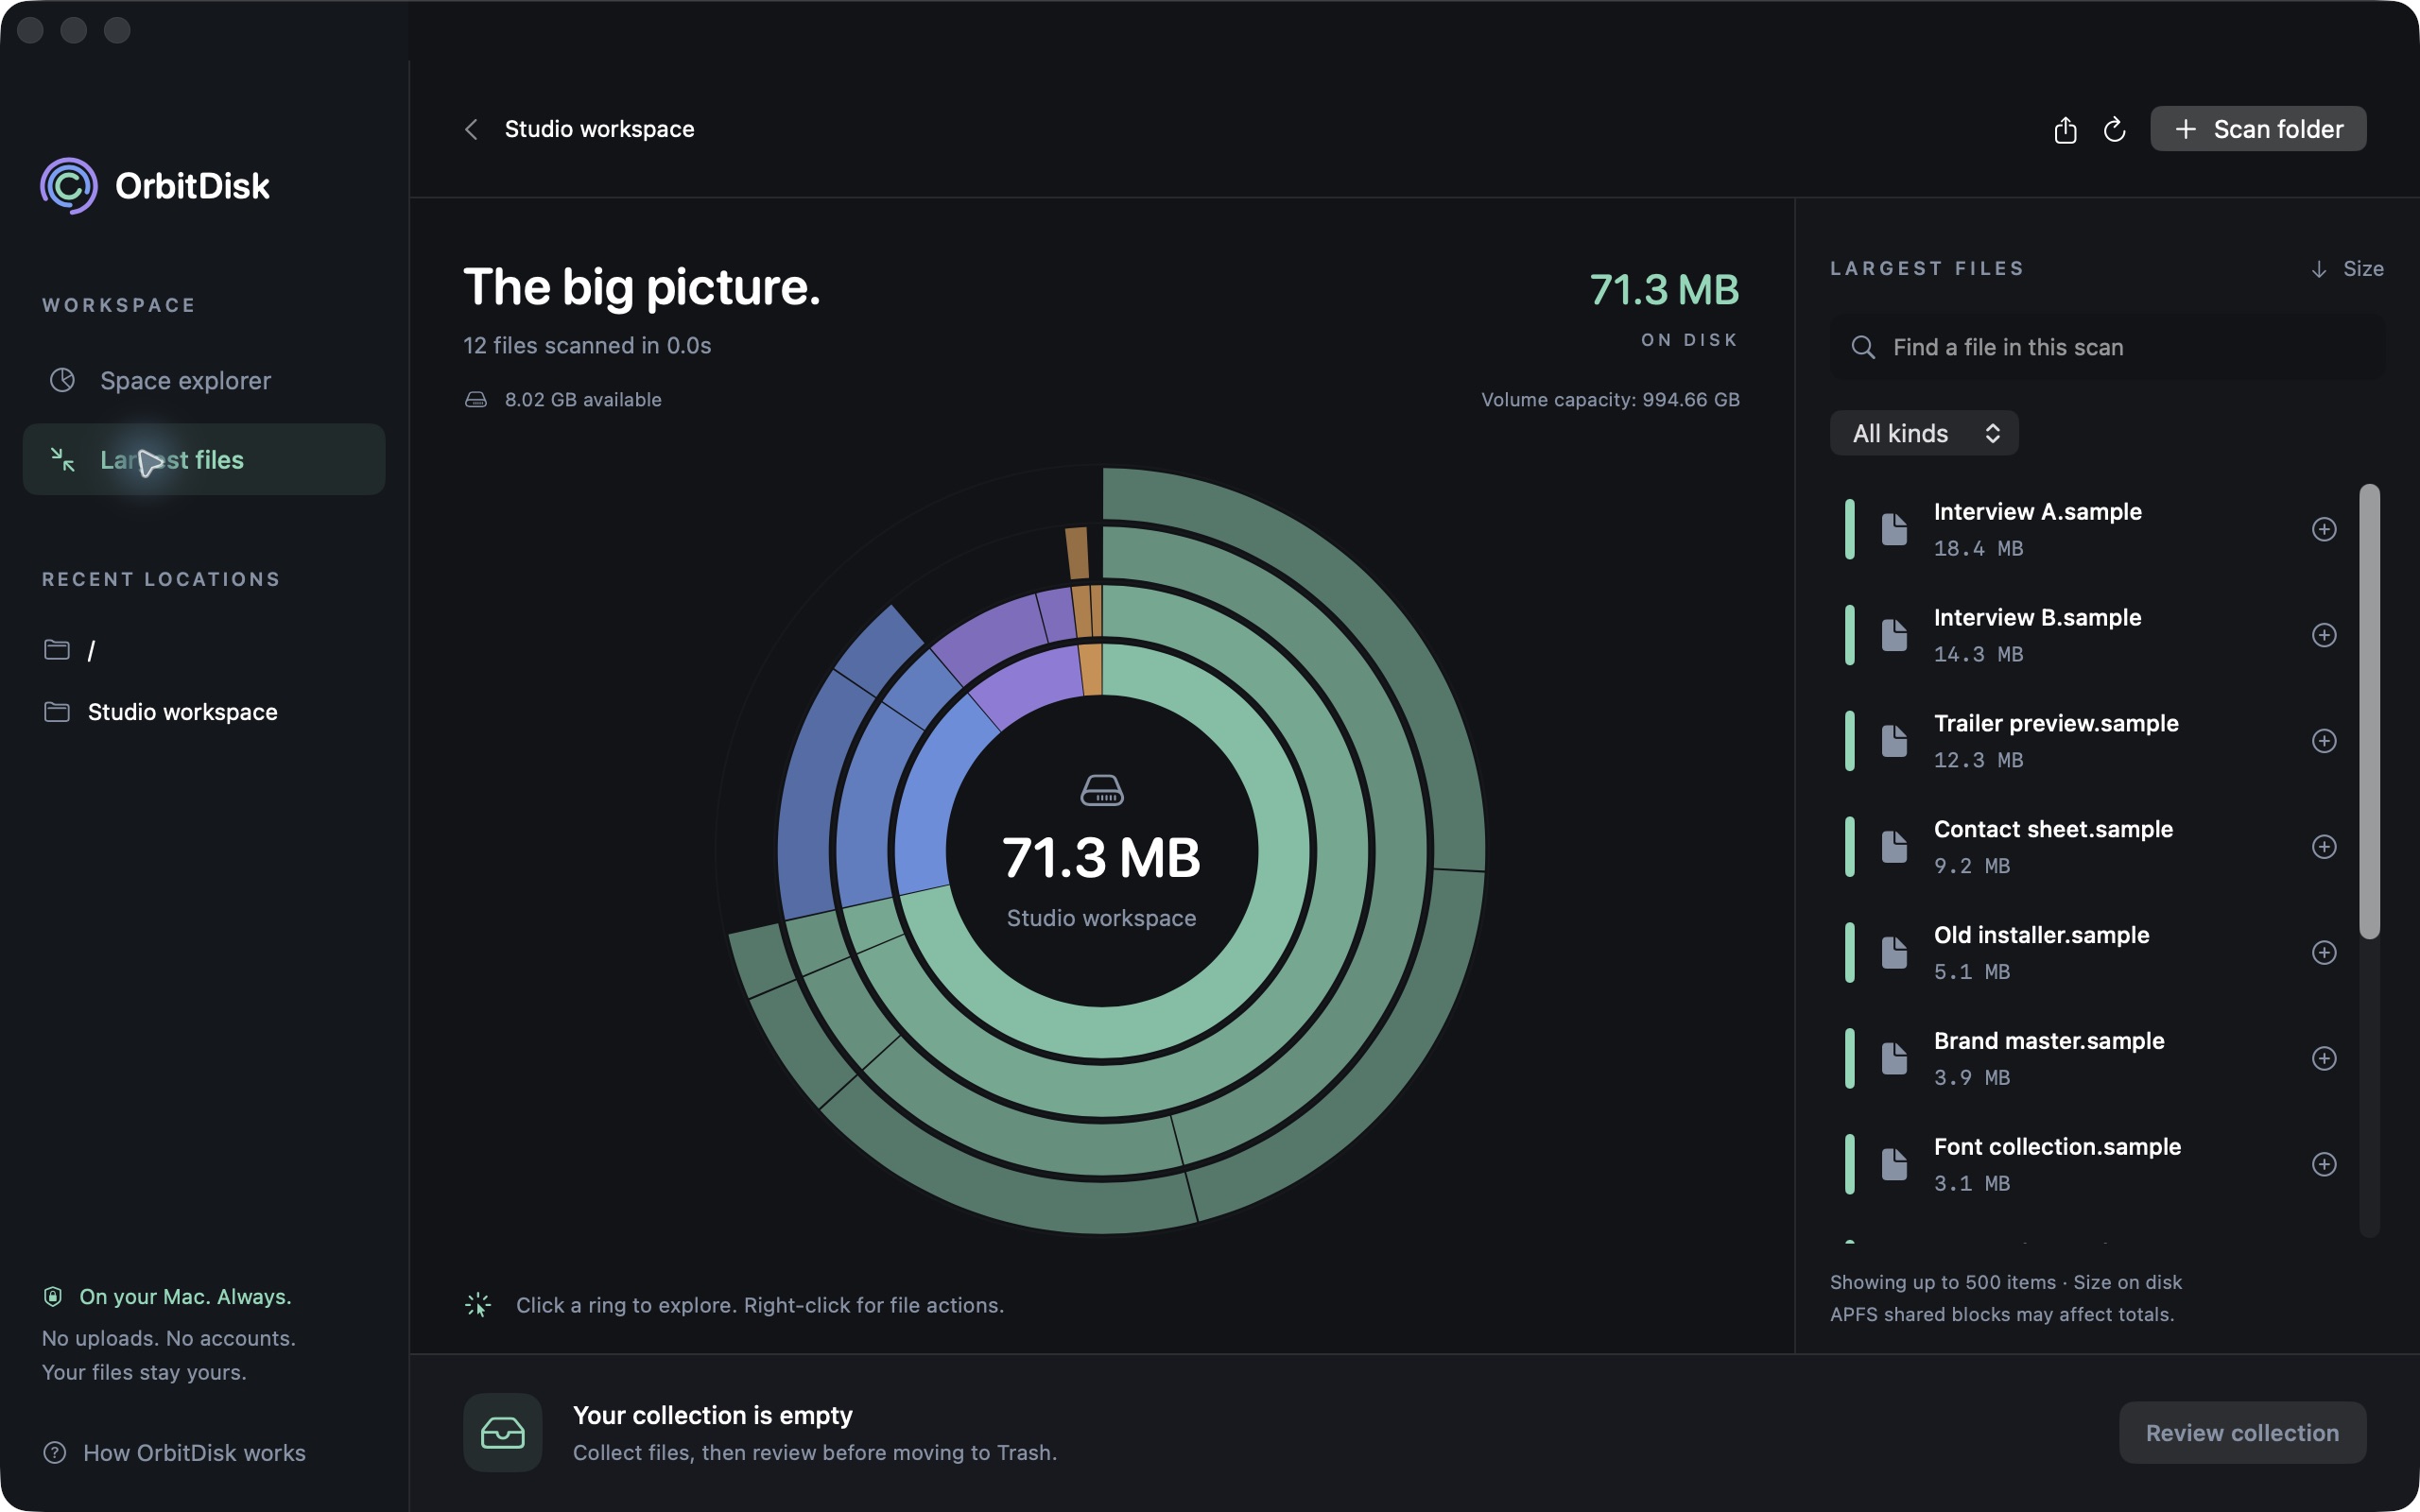2420x1512 pixels.
Task: Add Trailer preview.sample to the collection
Action: [x=2324, y=741]
